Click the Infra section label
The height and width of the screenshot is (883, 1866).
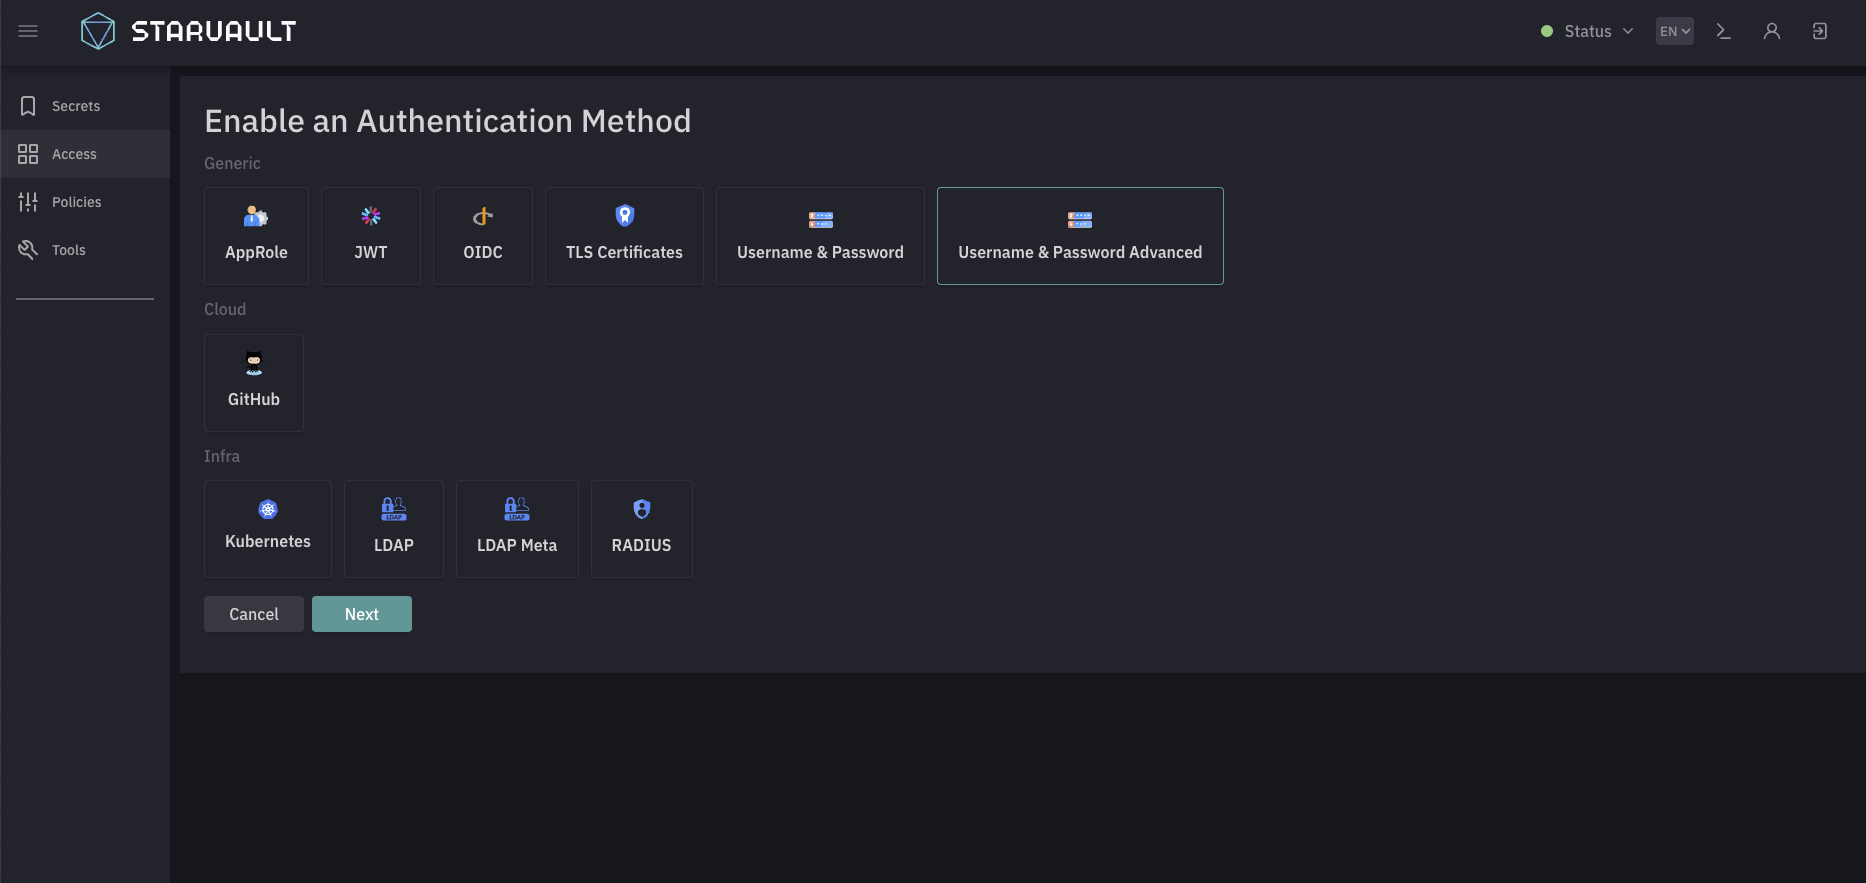(222, 456)
